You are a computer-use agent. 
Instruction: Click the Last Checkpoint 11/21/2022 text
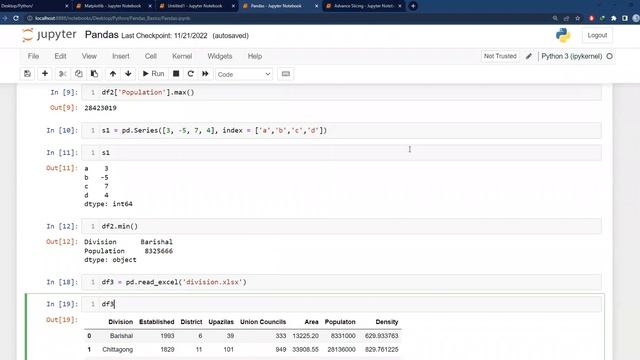click(x=164, y=36)
